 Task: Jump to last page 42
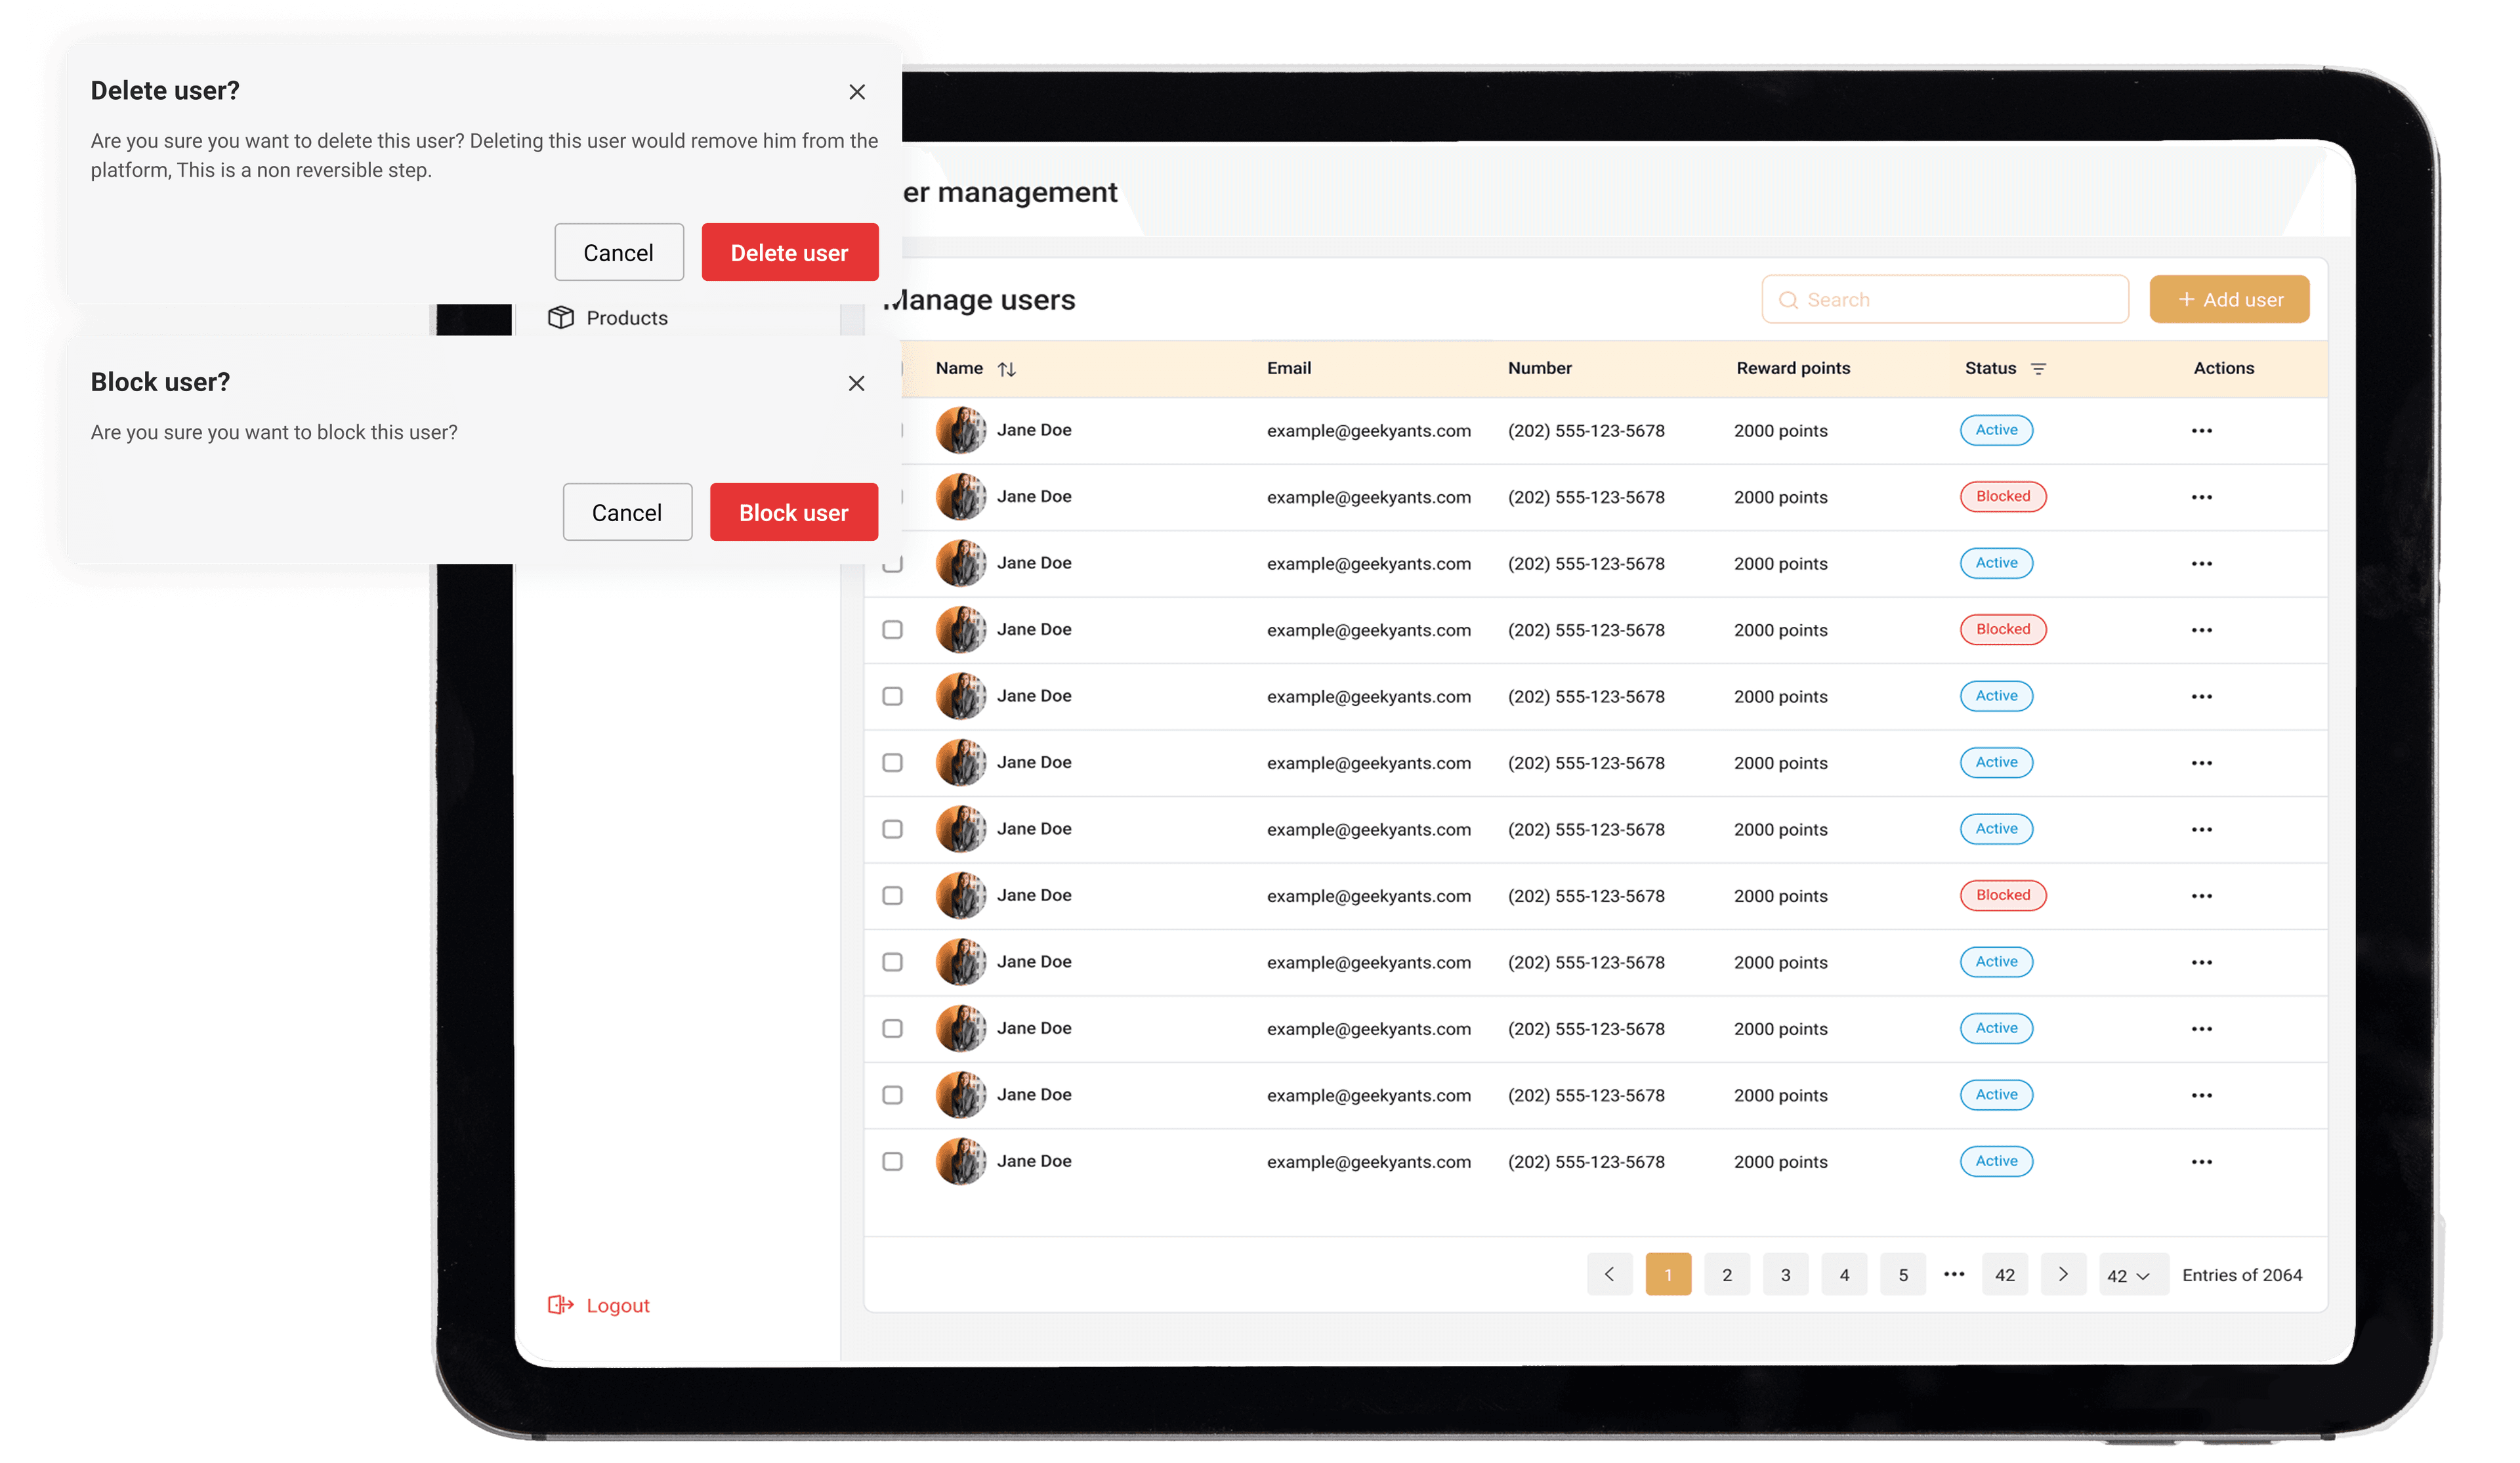[2005, 1274]
